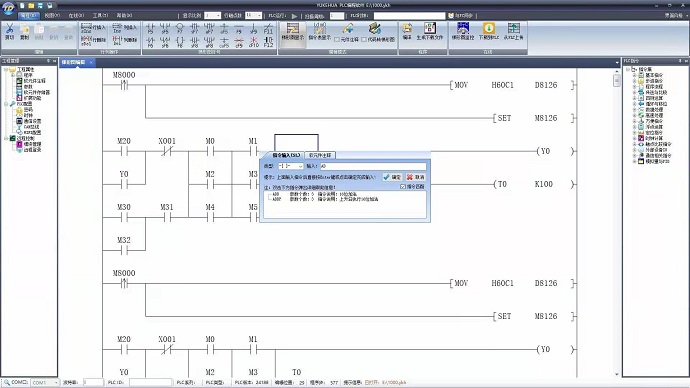Select the F12 ladder symbol icon

pyautogui.click(x=268, y=42)
